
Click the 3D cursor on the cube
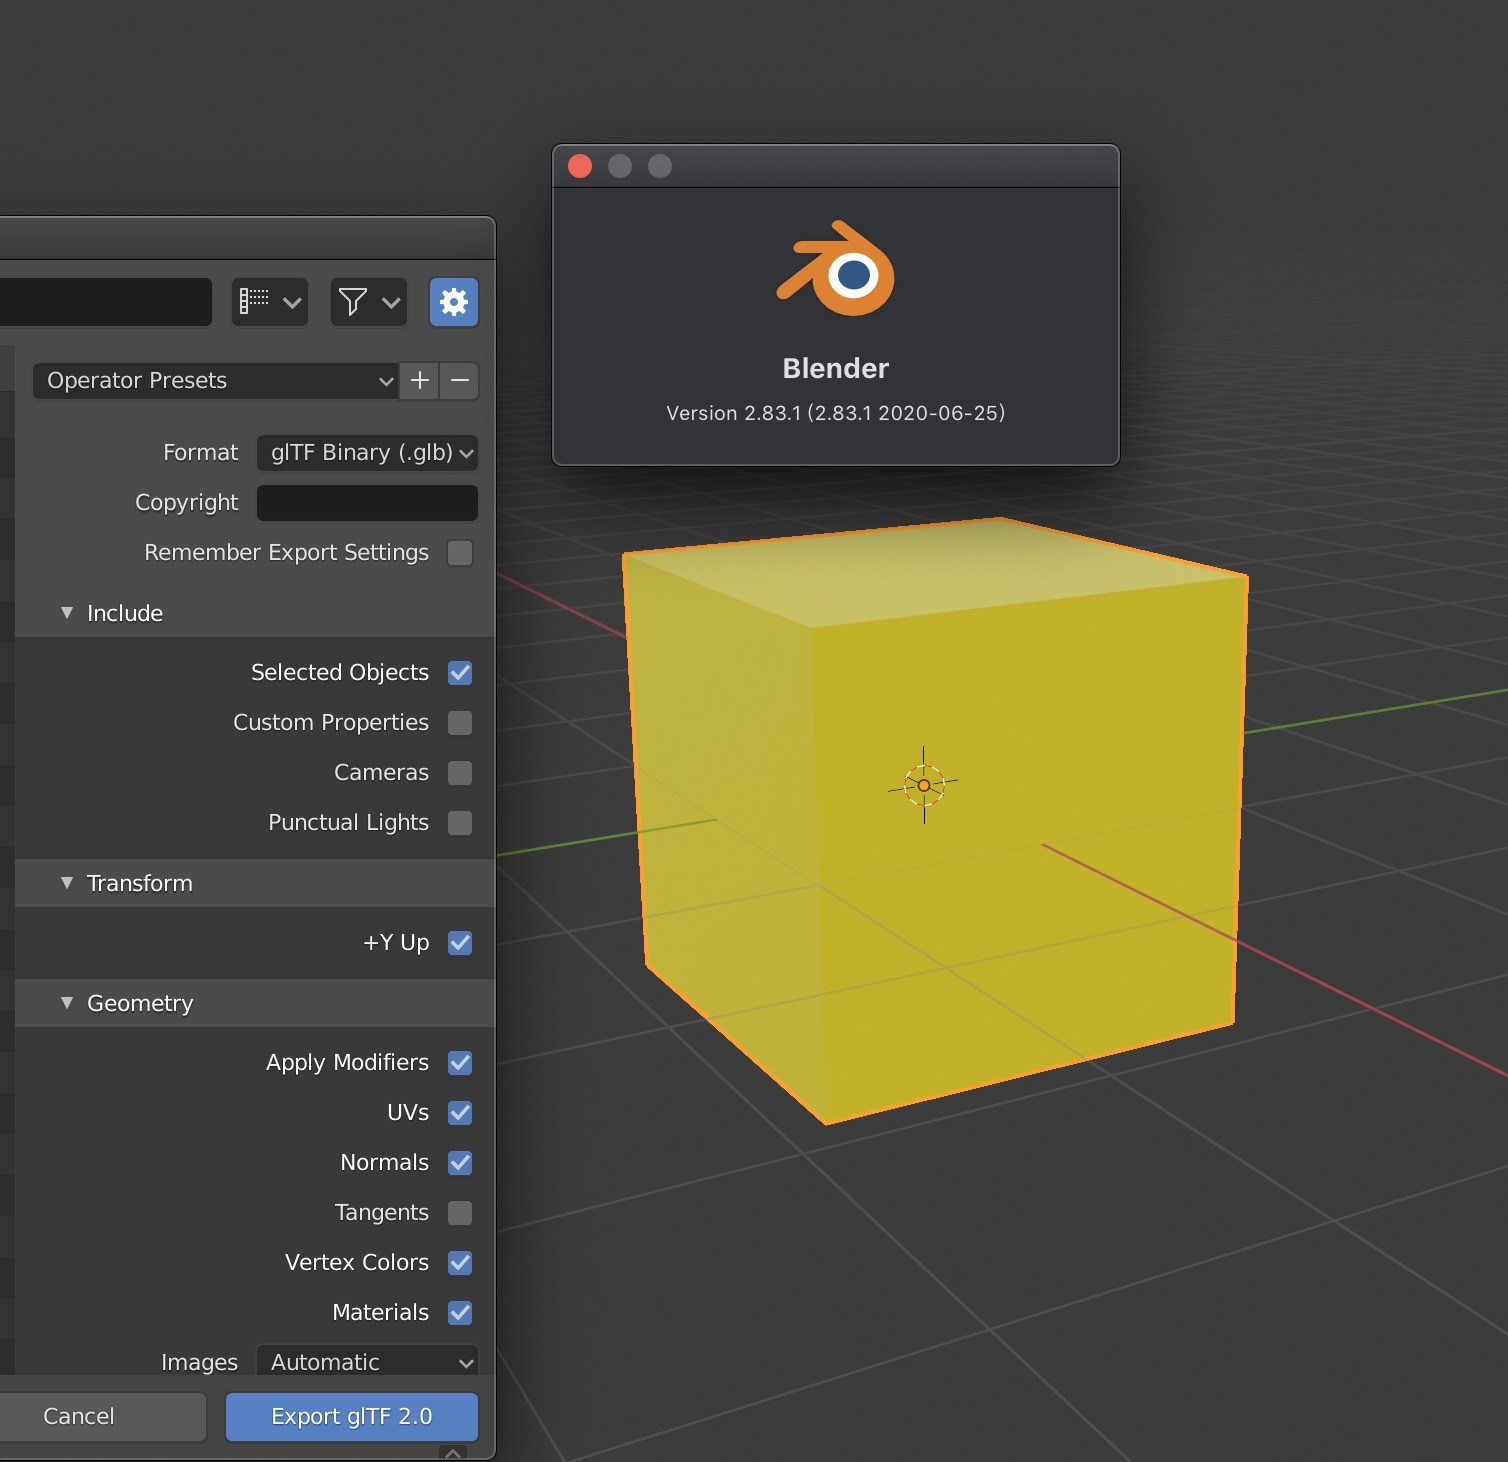tap(924, 786)
